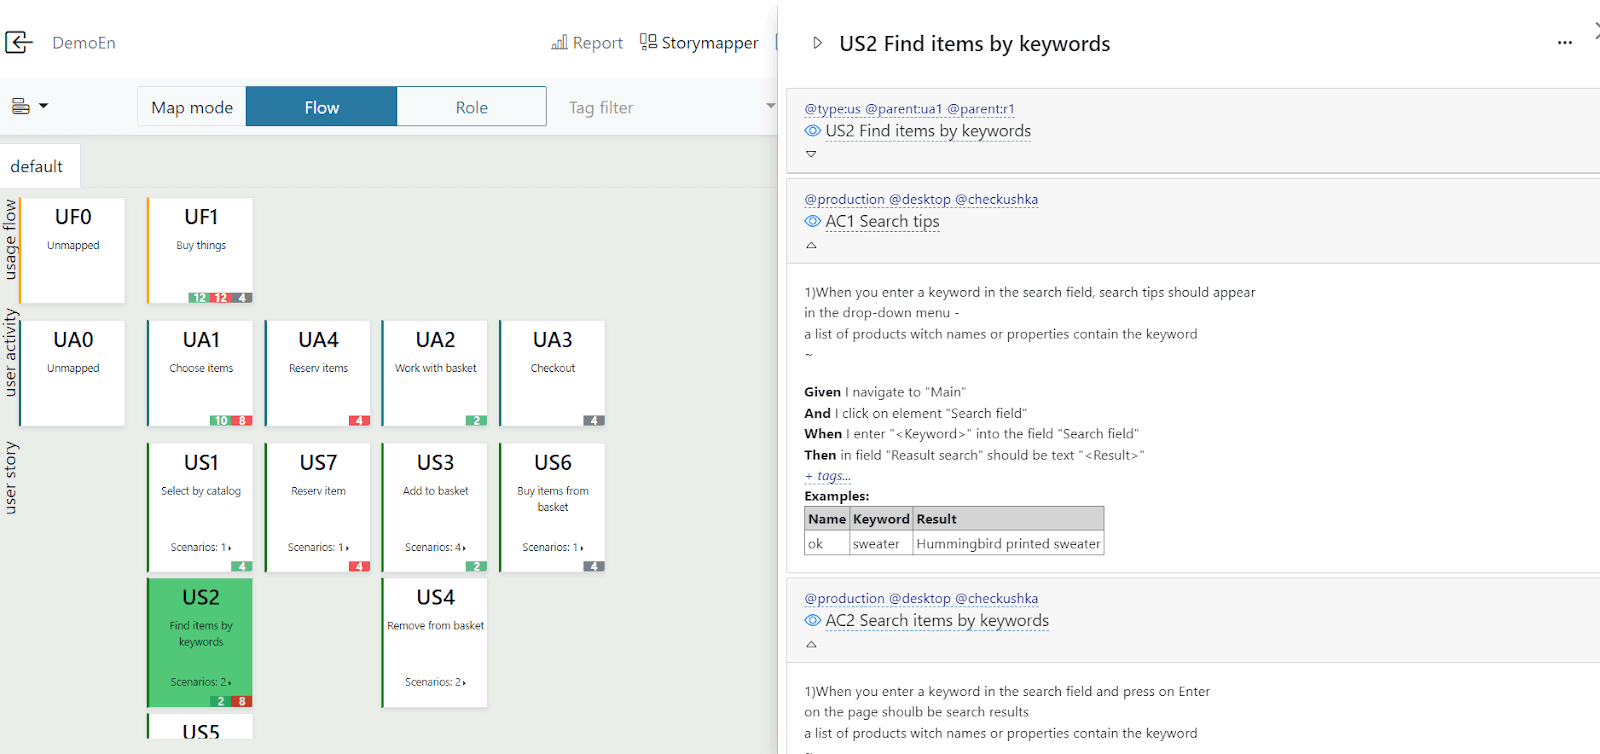
Task: Collapse the AC1 Search tips section
Action: pos(811,245)
